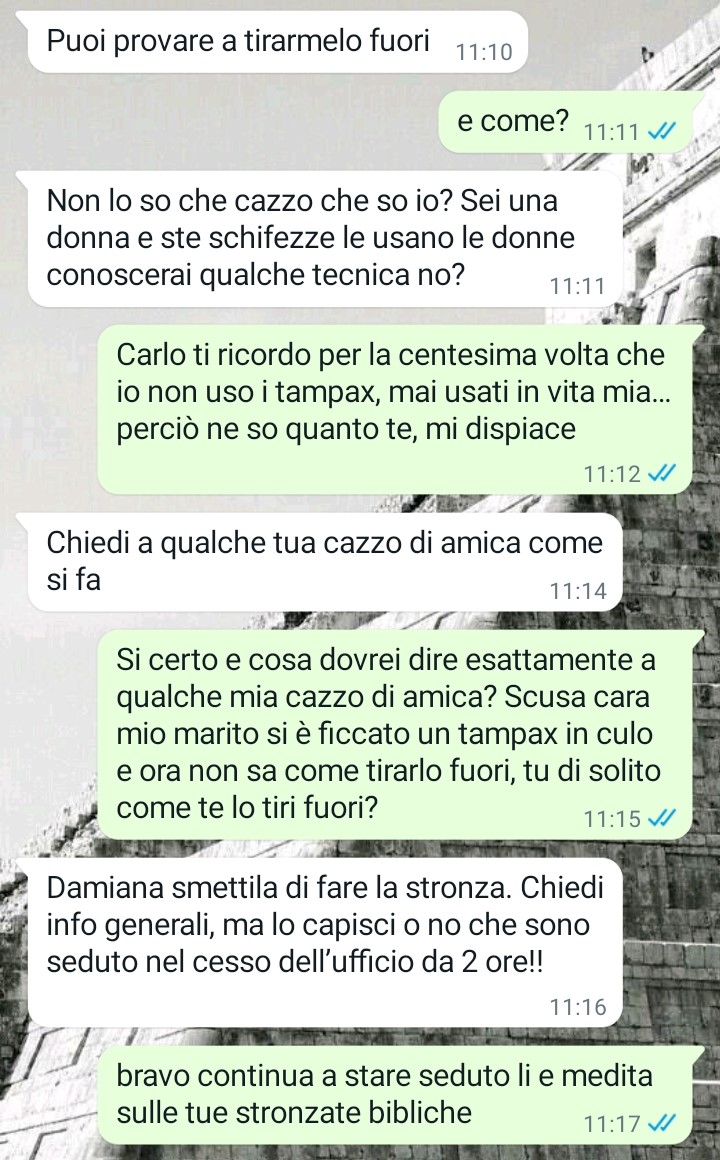Select message 'Puoi provare a tirarmelo fuori'

point(271,42)
